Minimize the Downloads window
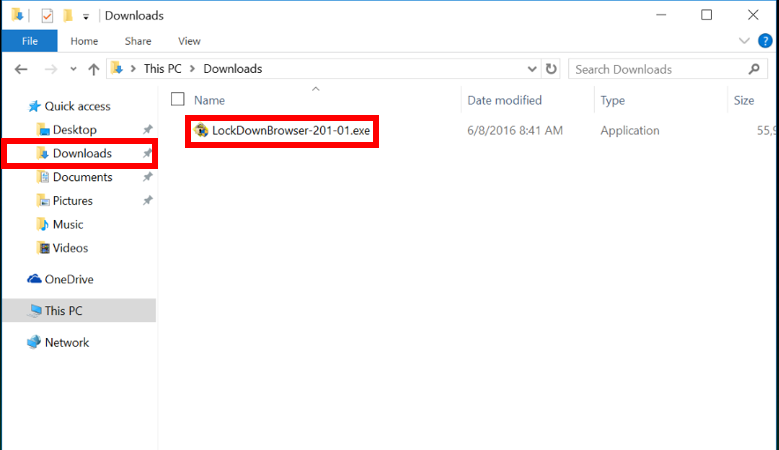This screenshot has height=450, width=779. point(661,15)
